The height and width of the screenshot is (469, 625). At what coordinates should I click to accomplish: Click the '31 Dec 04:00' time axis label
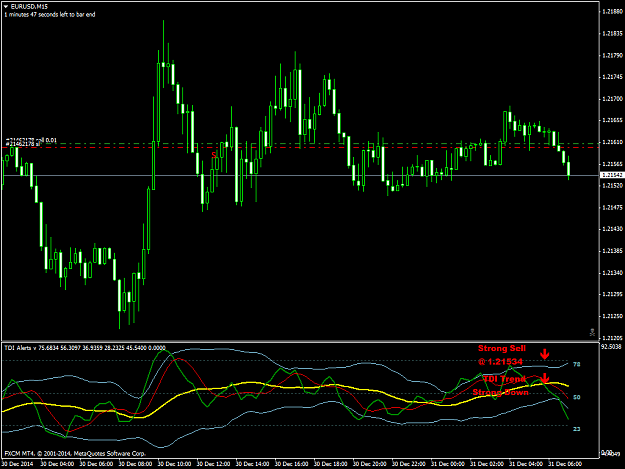(x=526, y=464)
